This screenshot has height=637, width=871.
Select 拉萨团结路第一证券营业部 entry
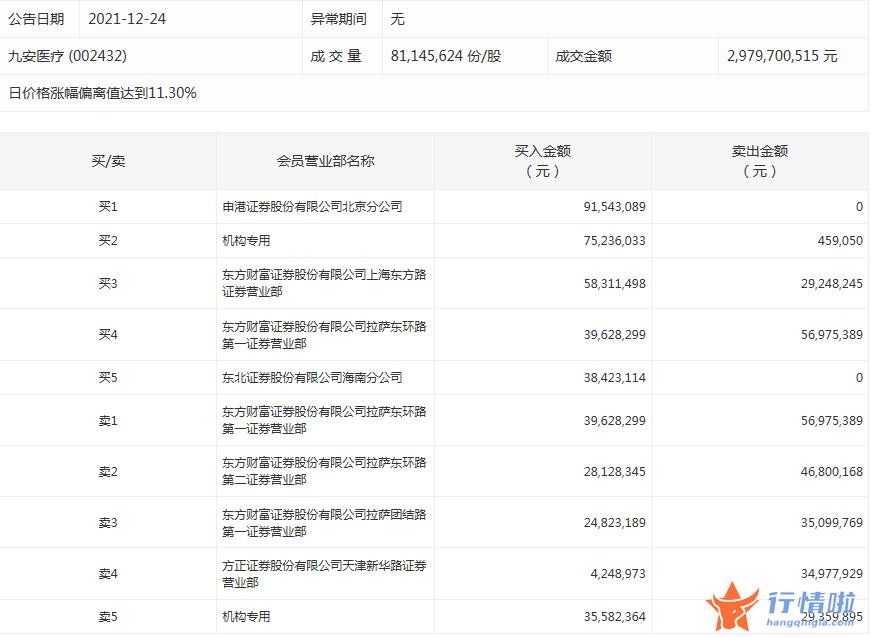(x=324, y=523)
